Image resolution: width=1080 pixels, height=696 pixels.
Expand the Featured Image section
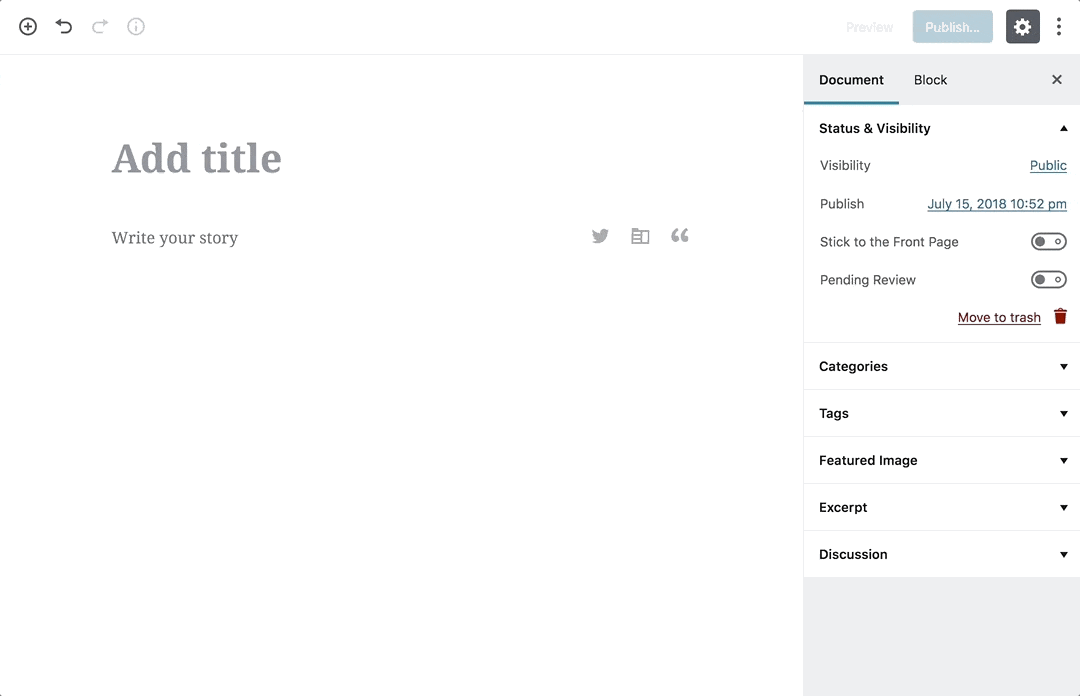click(1063, 460)
